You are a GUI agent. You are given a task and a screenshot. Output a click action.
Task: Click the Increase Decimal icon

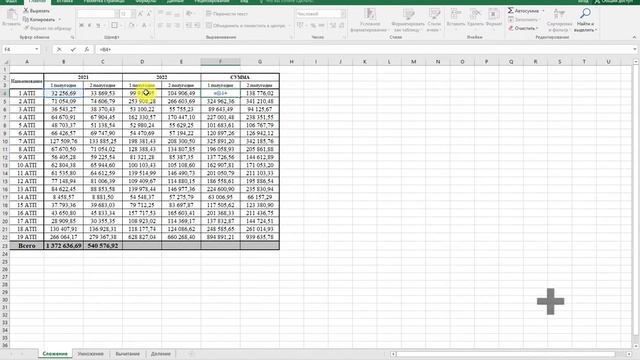pyautogui.click(x=333, y=25)
